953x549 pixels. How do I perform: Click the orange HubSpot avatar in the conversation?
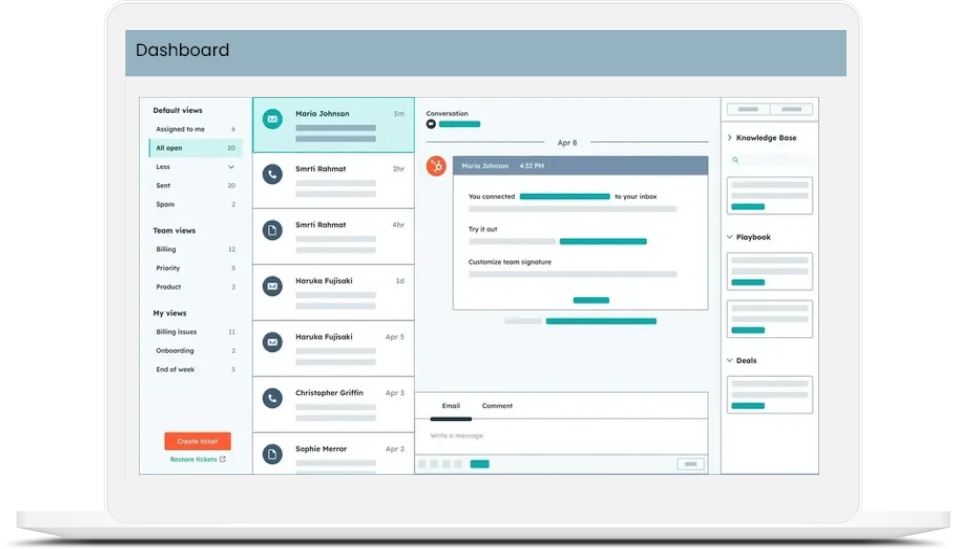point(436,166)
